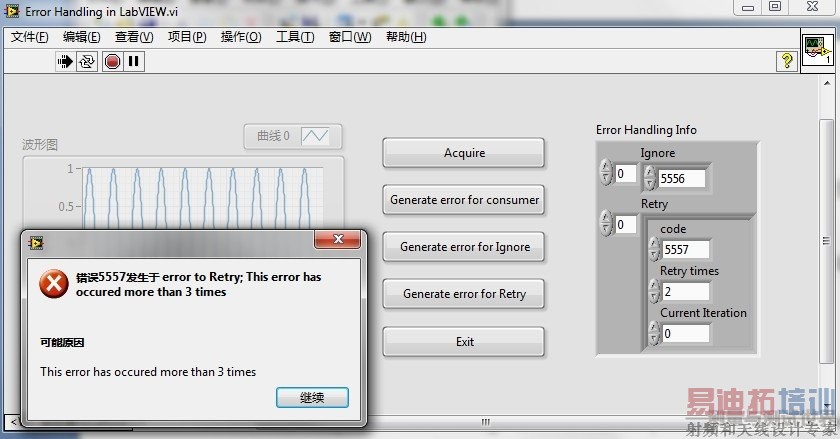
Task: Click the Retry times field showing 2
Action: [x=685, y=291]
